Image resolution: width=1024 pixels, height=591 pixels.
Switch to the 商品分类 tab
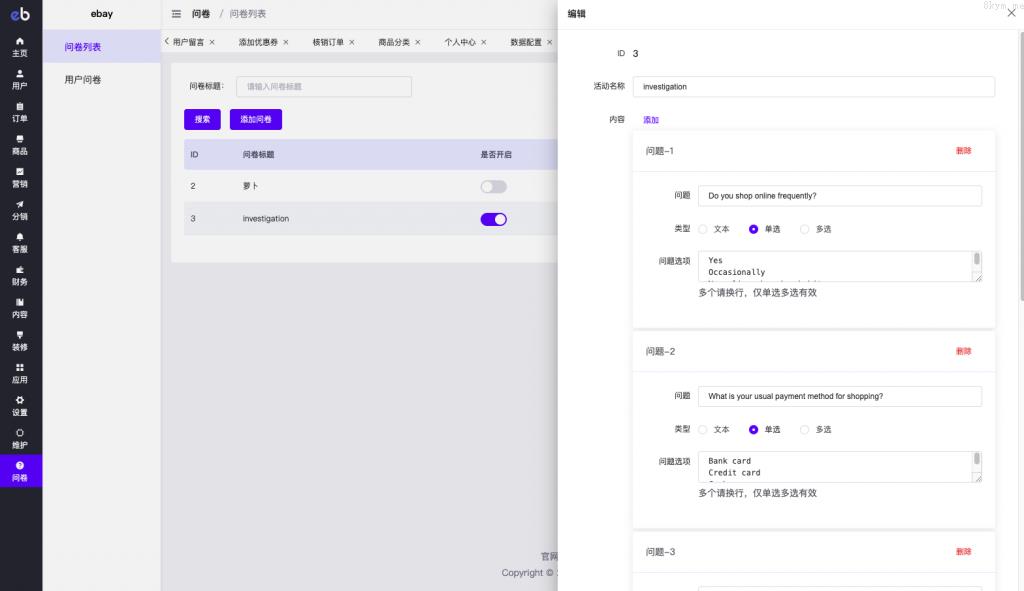[394, 43]
